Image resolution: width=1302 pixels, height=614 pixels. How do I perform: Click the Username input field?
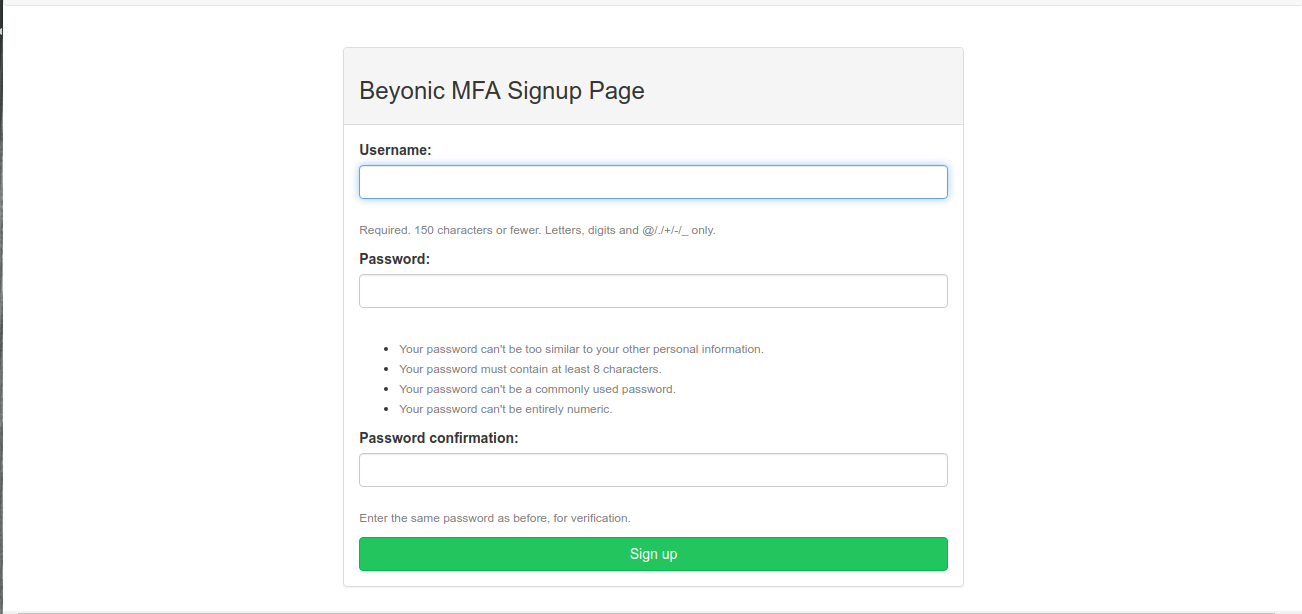point(653,182)
